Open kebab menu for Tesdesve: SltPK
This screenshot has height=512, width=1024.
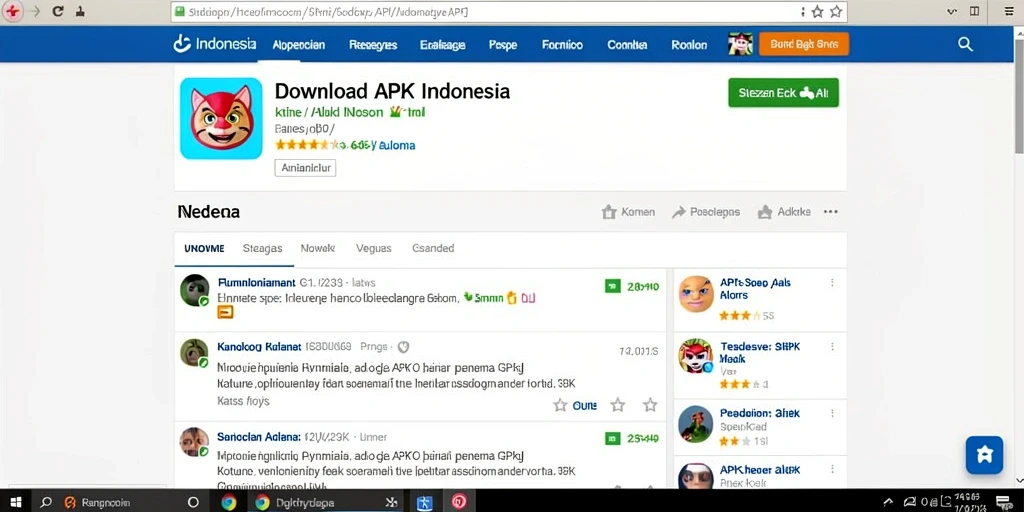click(x=832, y=347)
